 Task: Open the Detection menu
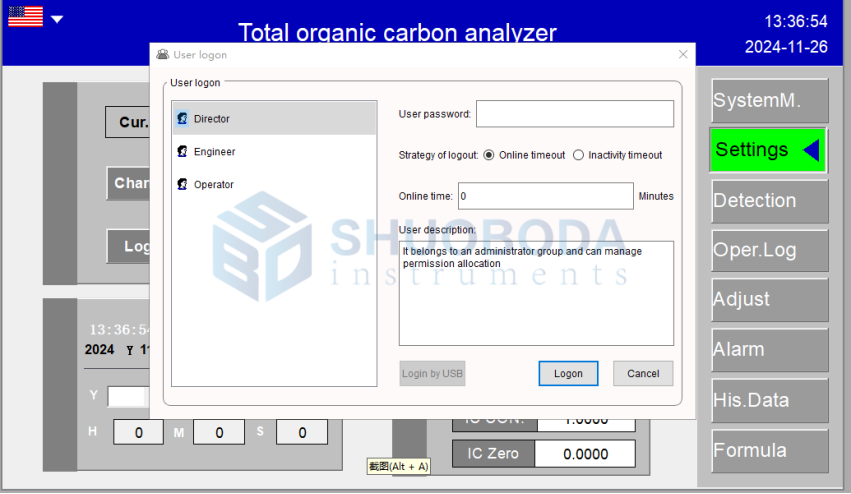click(x=770, y=201)
